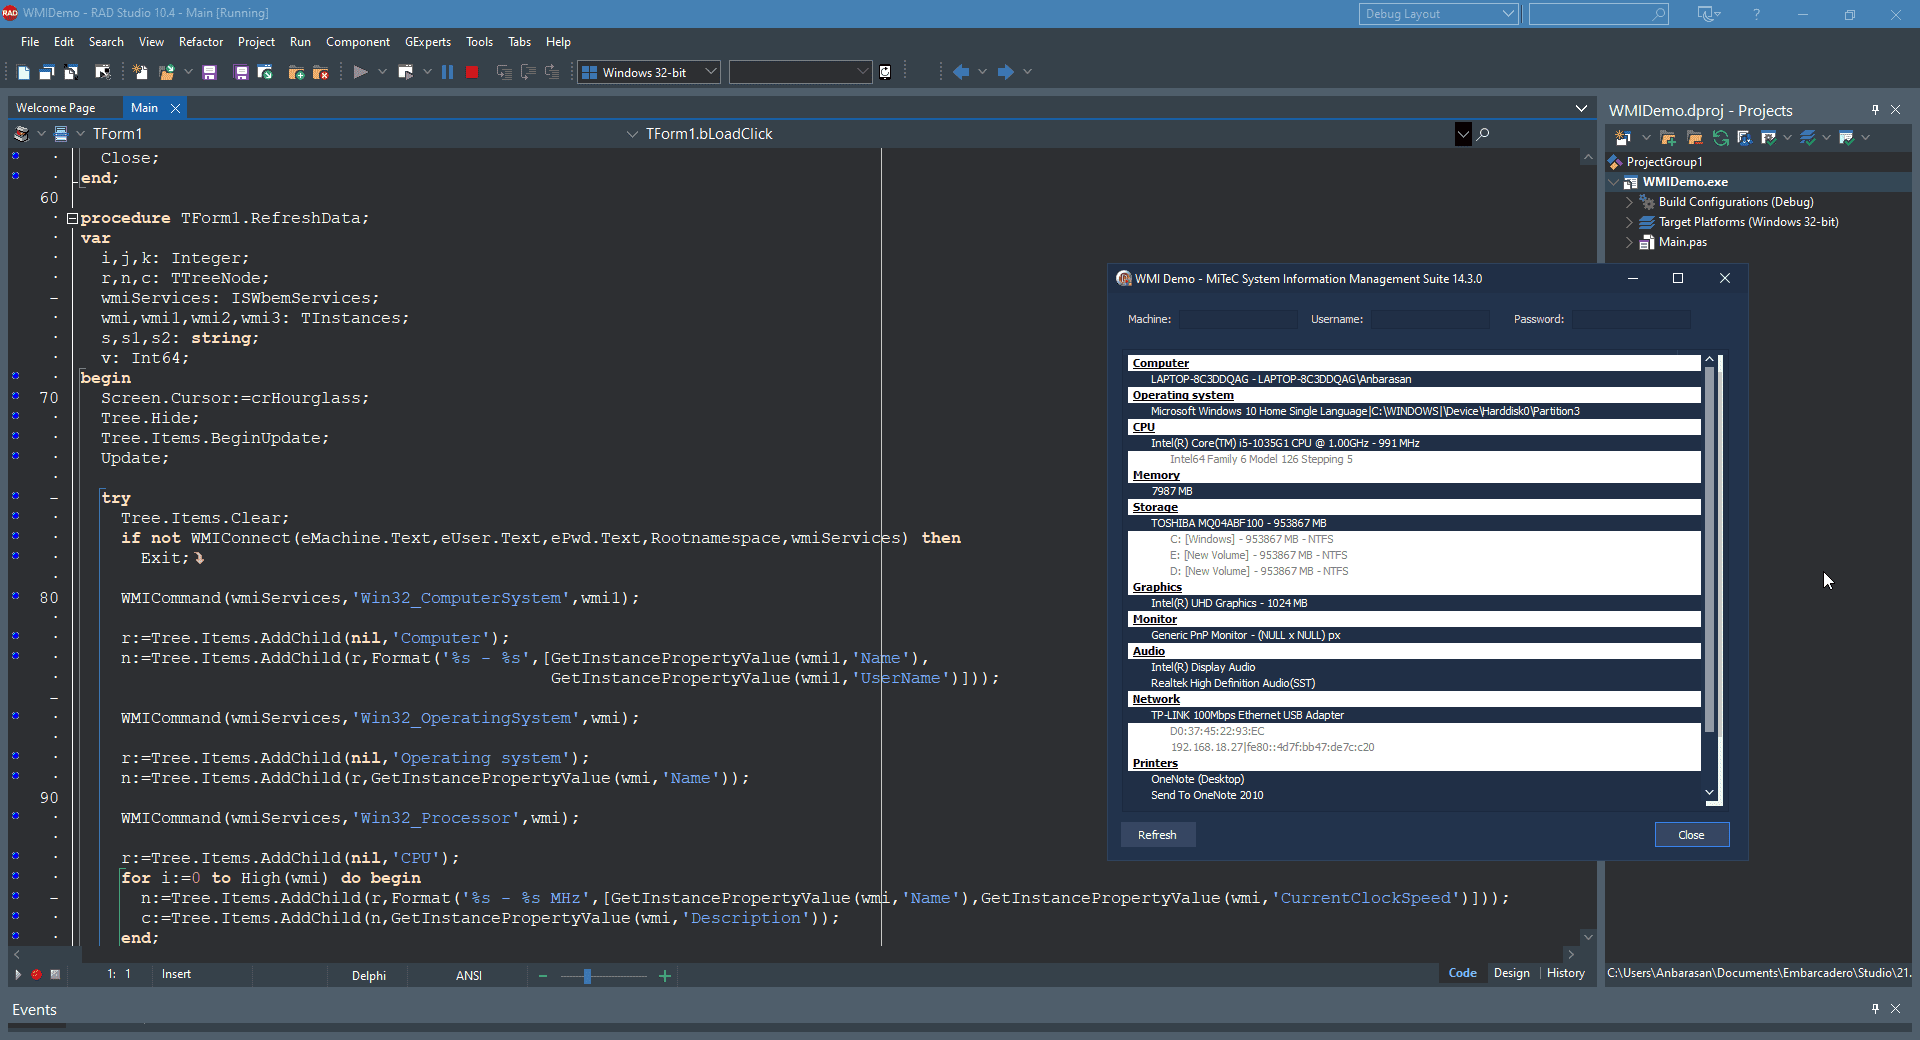
Task: Adjust the editor zoom slider handle
Action: pyautogui.click(x=587, y=976)
